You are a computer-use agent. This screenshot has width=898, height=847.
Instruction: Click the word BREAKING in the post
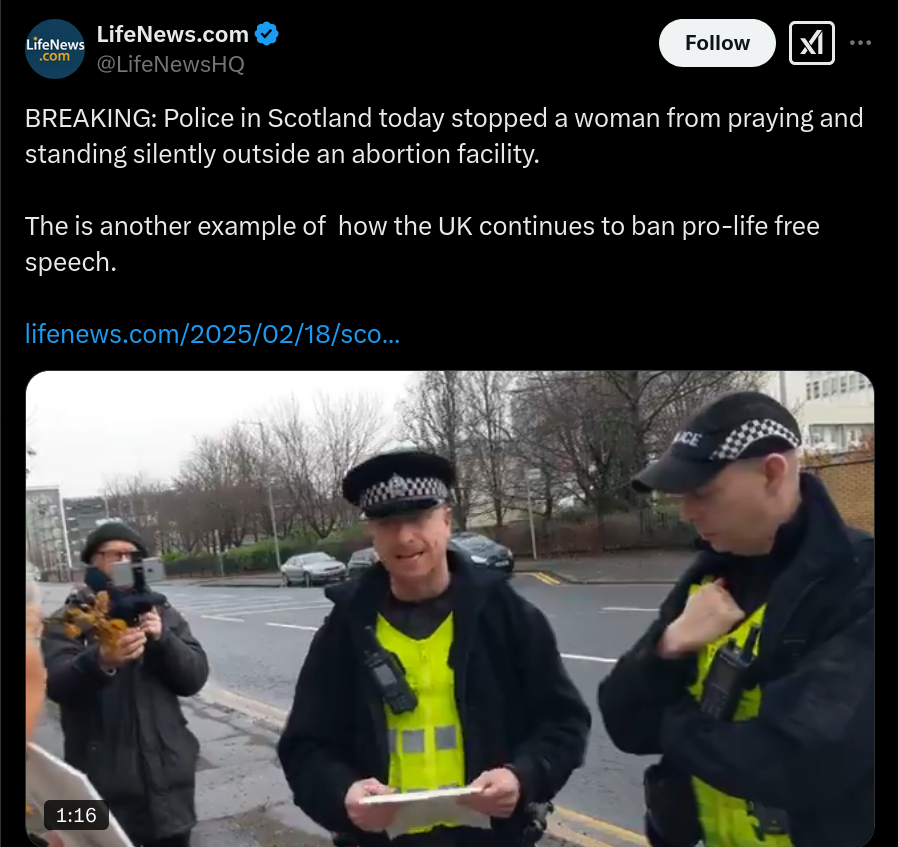coord(90,119)
